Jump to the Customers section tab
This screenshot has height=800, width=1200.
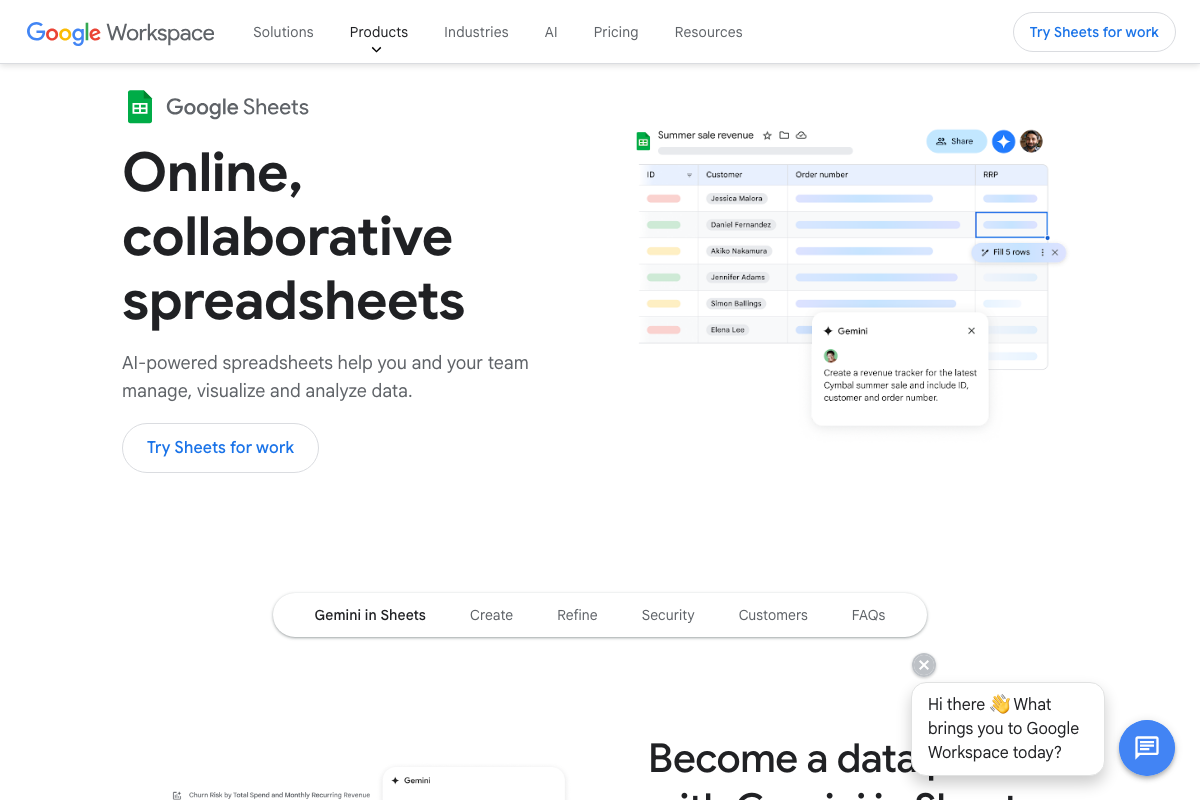pos(773,615)
